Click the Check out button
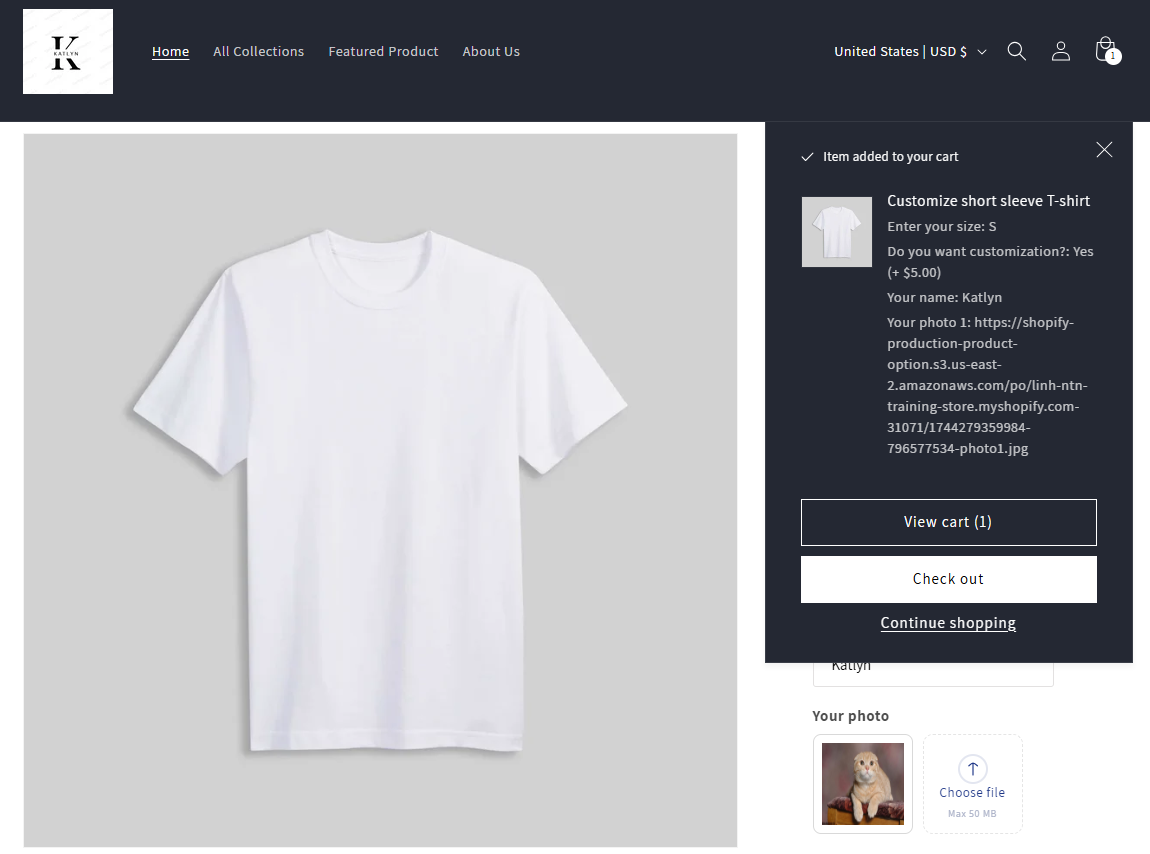This screenshot has width=1150, height=854. tap(948, 580)
